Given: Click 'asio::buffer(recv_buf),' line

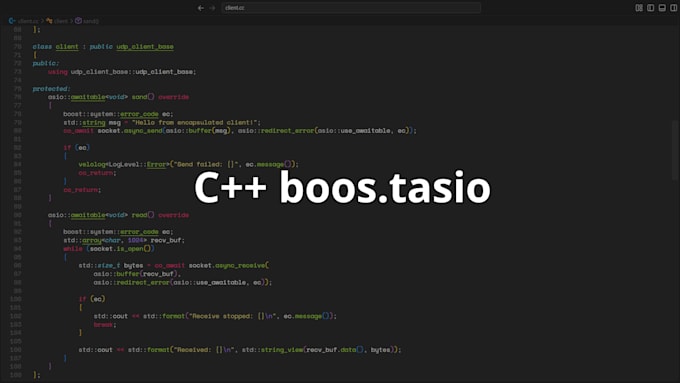Looking at the screenshot, I should tap(137, 274).
